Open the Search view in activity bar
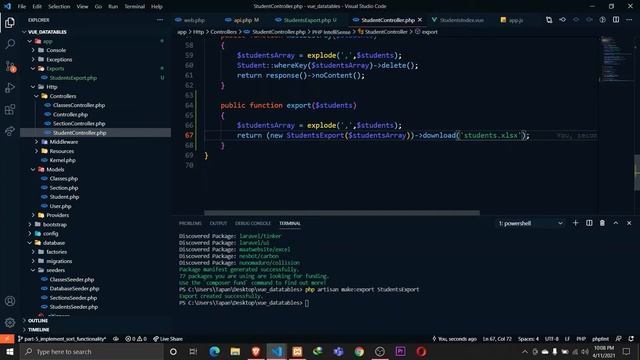Image resolution: width=640 pixels, height=360 pixels. tap(10, 44)
